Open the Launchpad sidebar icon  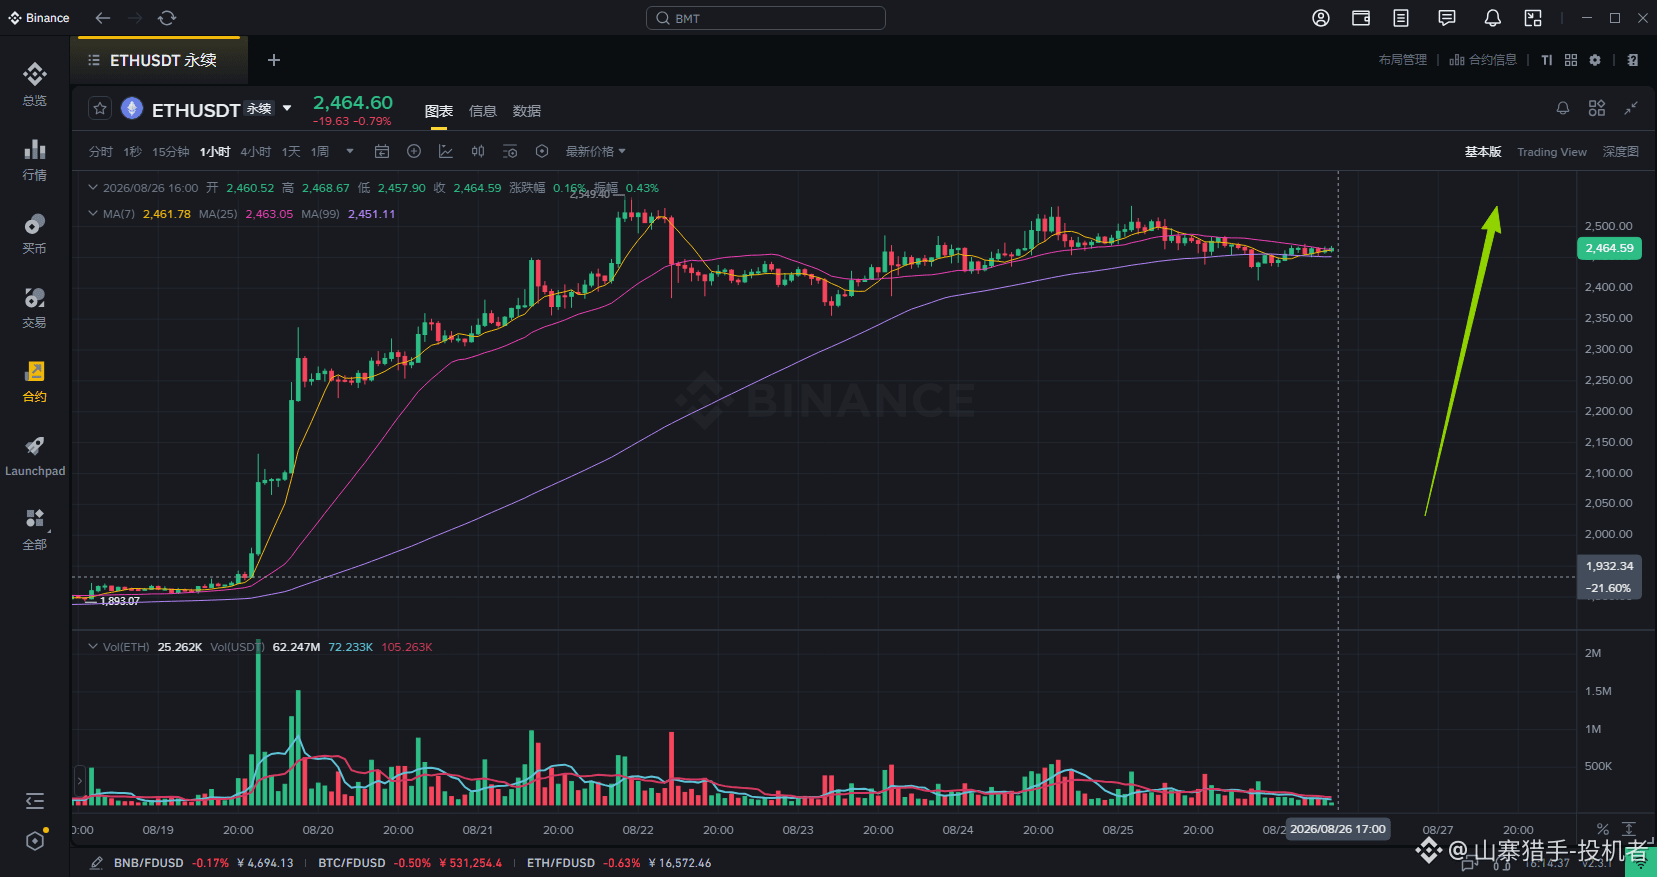35,456
